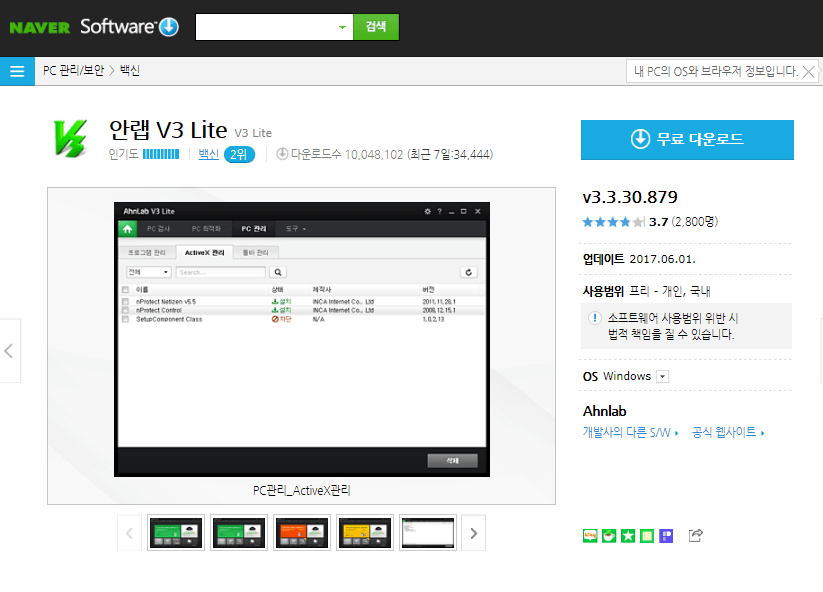Show more thumbnails with the strip's right arrow
Image resolution: width=823 pixels, height=592 pixels.
pos(473,533)
